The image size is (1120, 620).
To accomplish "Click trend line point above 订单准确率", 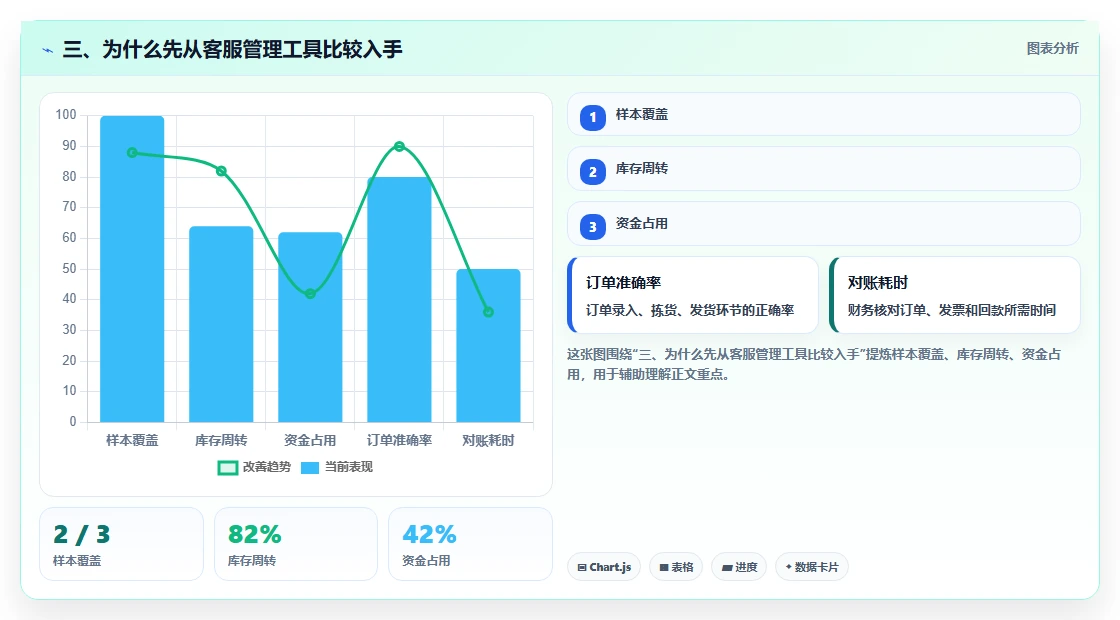I will coord(399,146).
